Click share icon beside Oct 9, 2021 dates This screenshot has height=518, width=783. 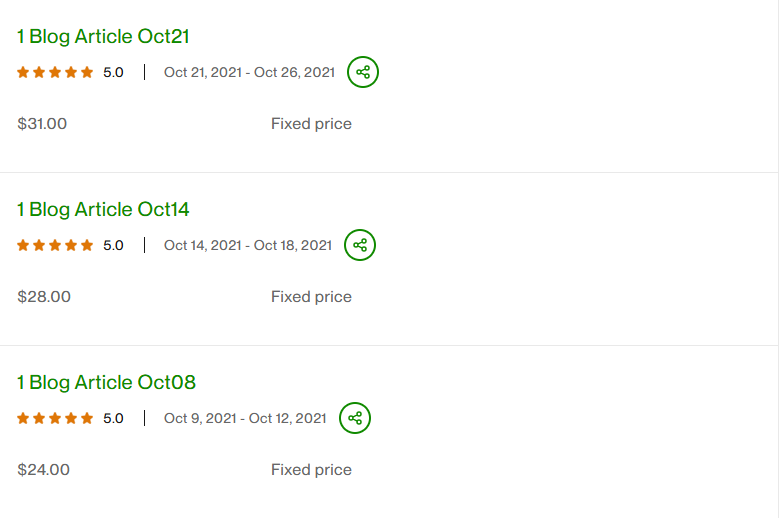pos(355,418)
